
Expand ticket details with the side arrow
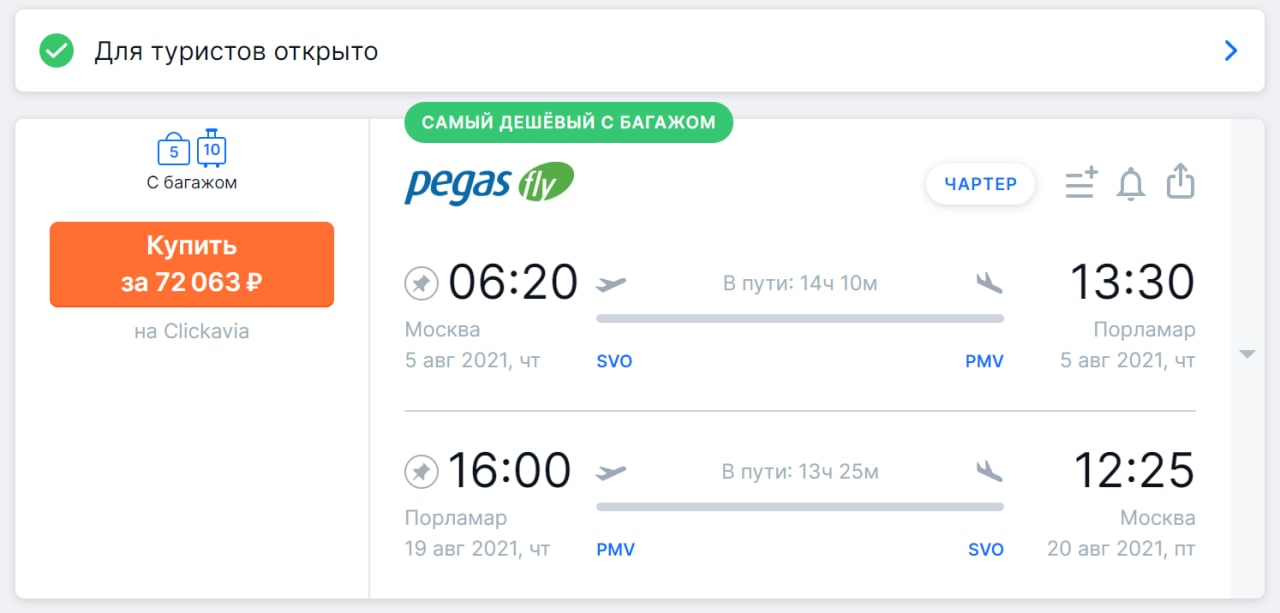(1247, 354)
